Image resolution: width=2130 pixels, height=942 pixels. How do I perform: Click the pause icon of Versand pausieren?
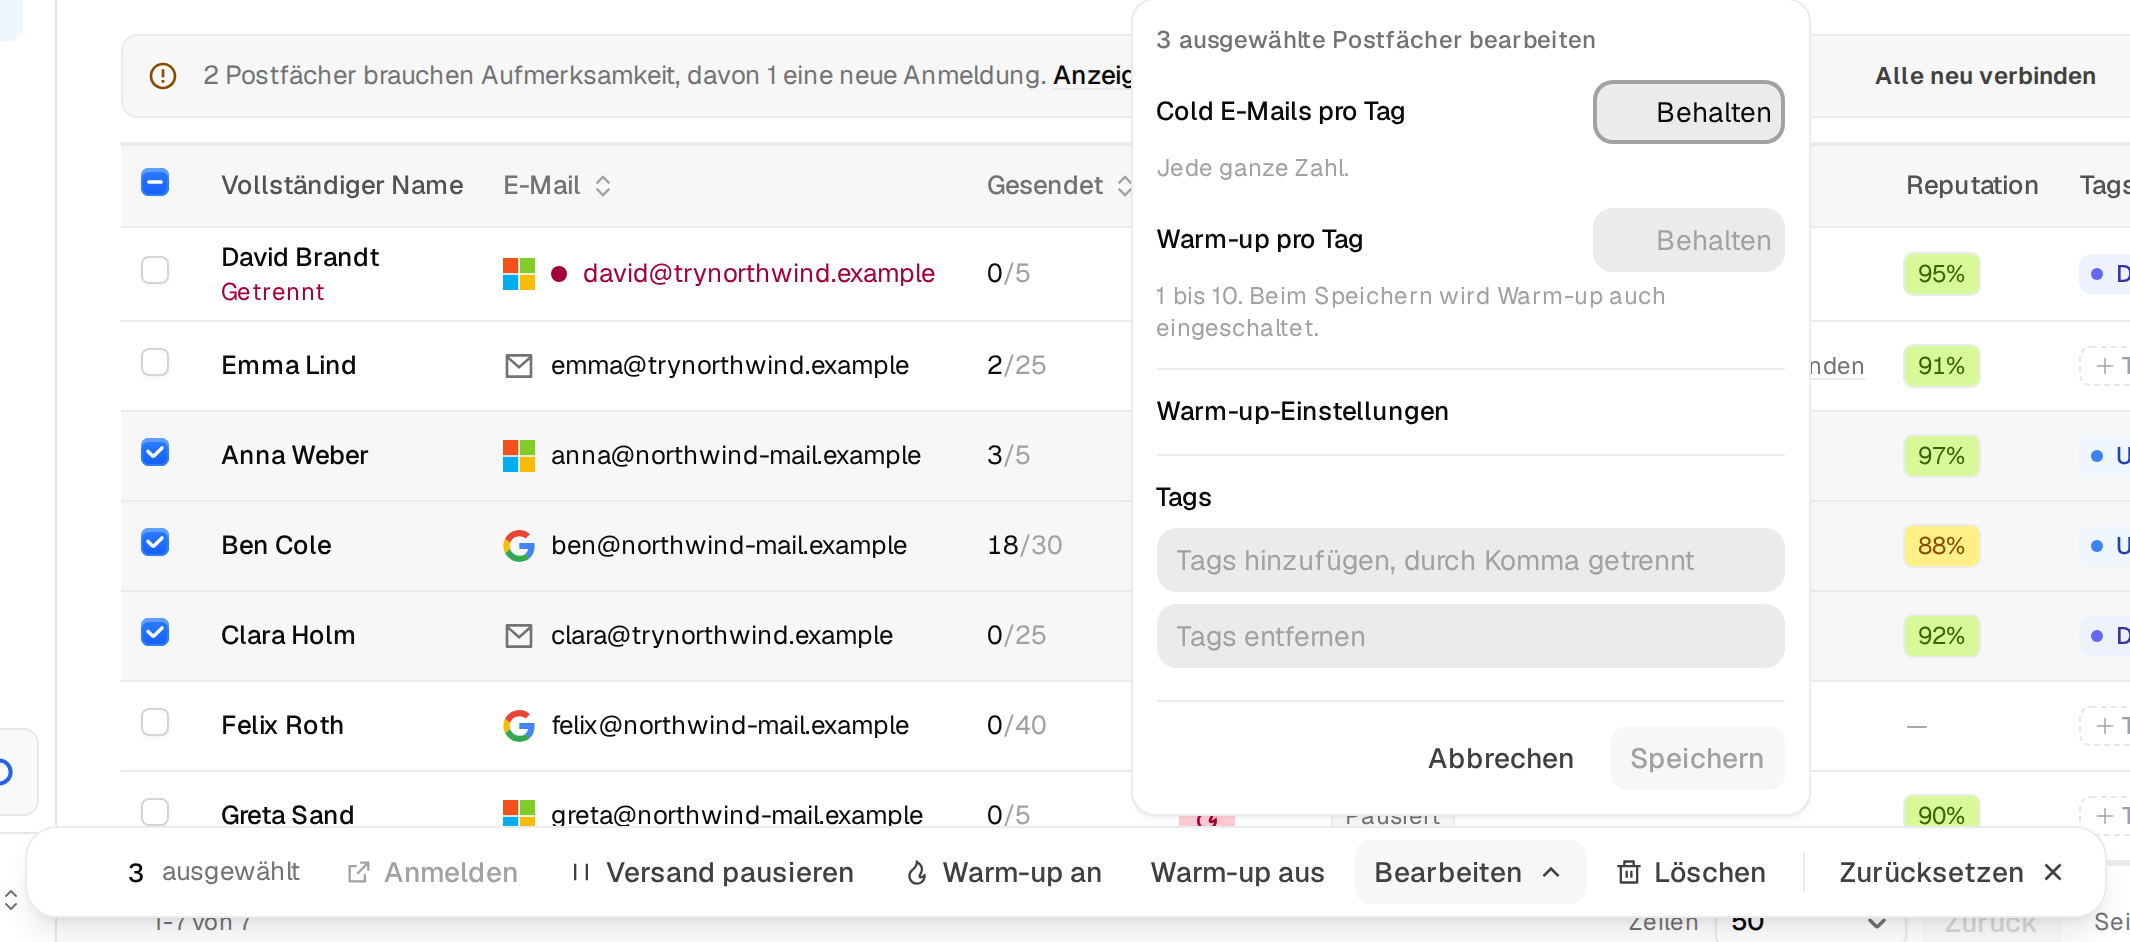click(x=581, y=873)
